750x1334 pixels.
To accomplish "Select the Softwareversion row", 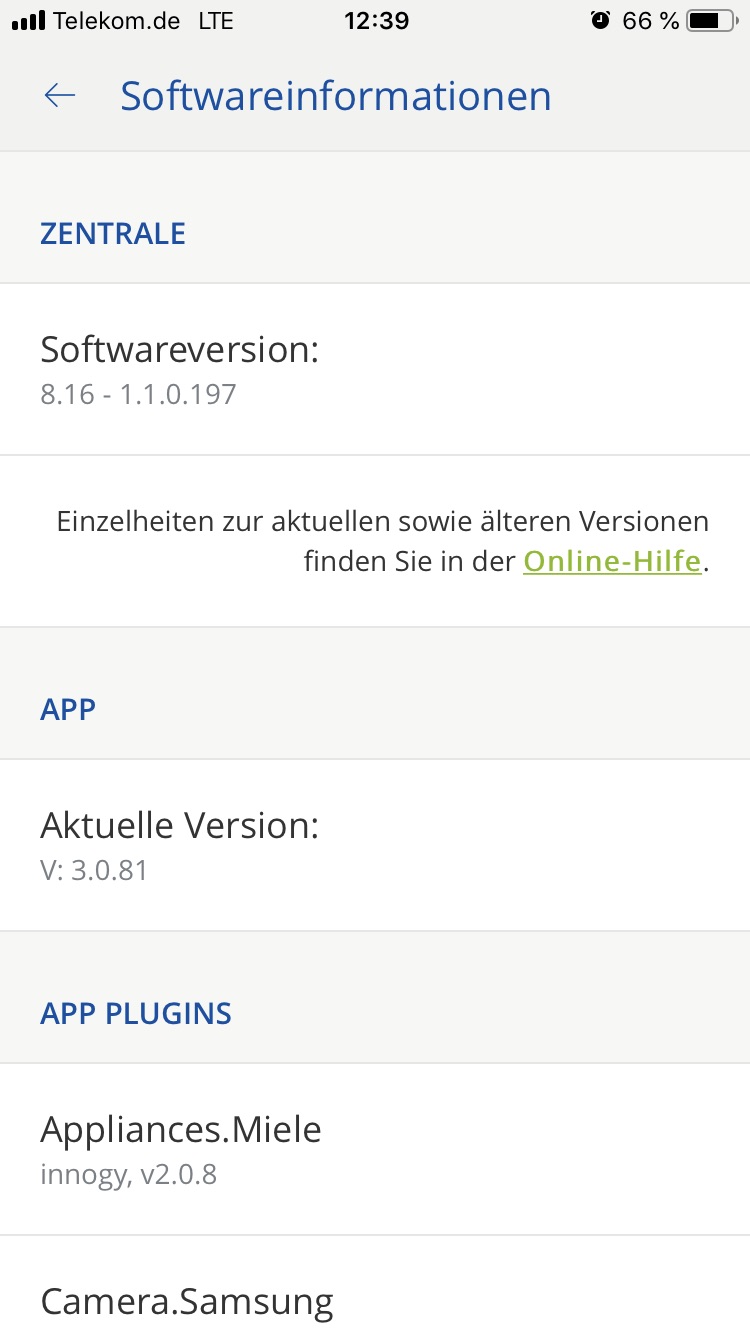I will 375,369.
